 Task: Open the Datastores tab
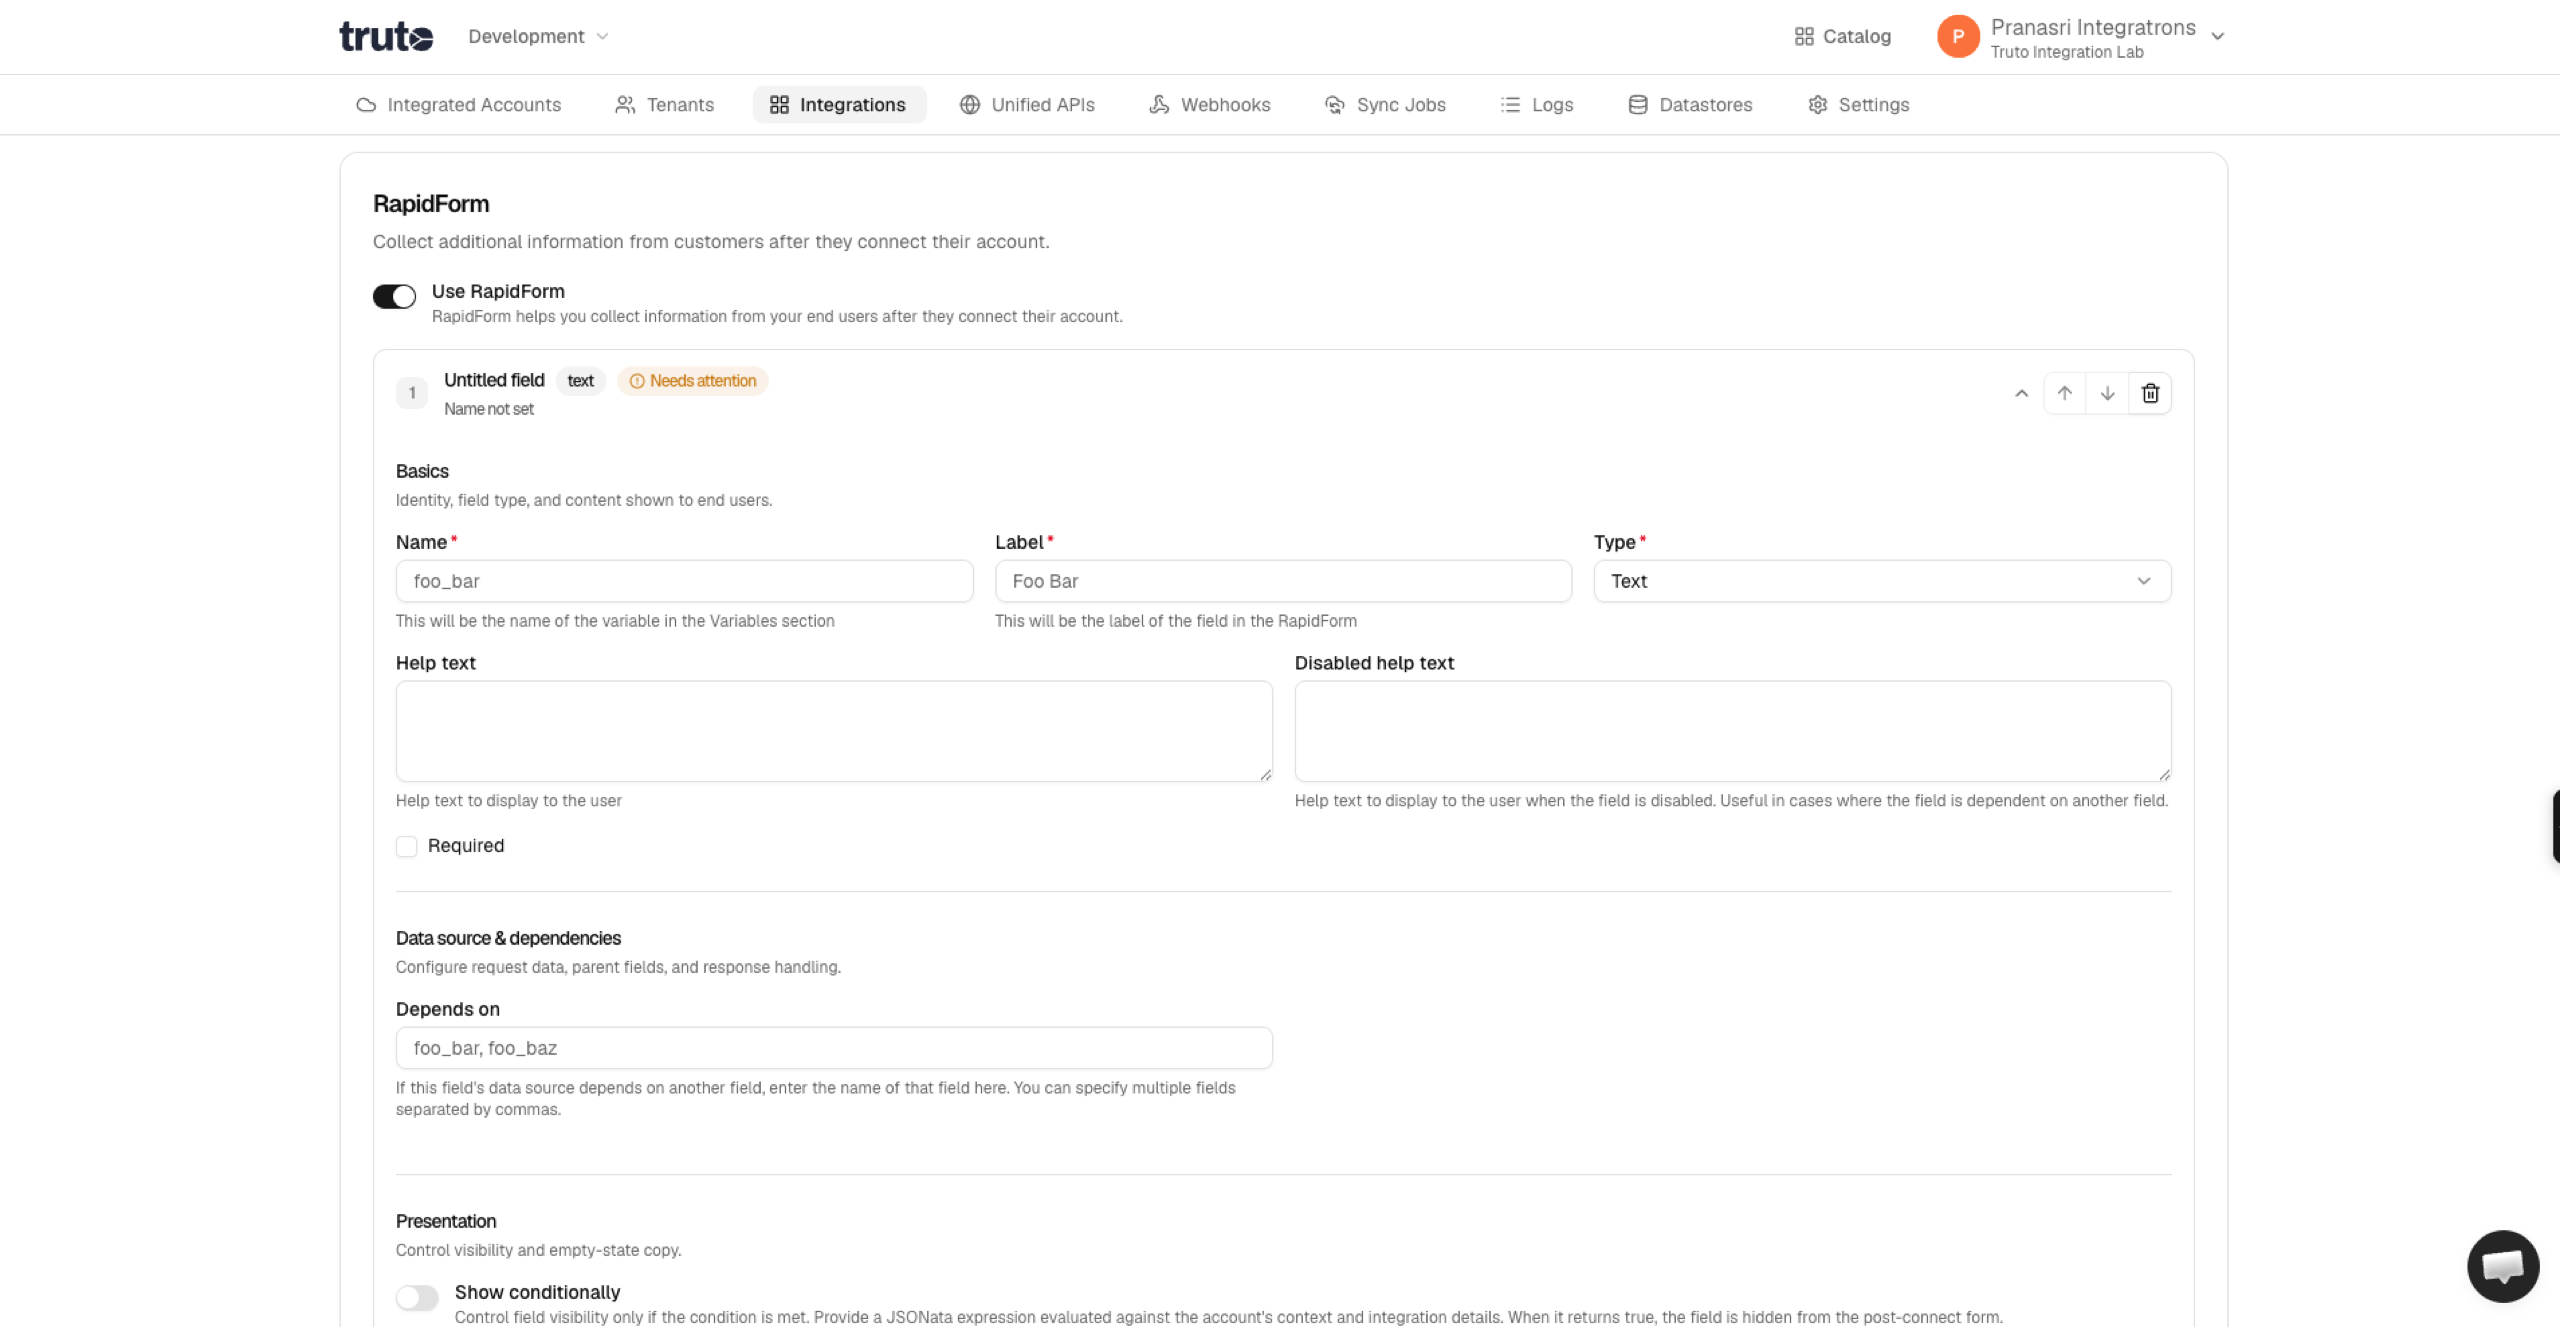click(x=1690, y=105)
